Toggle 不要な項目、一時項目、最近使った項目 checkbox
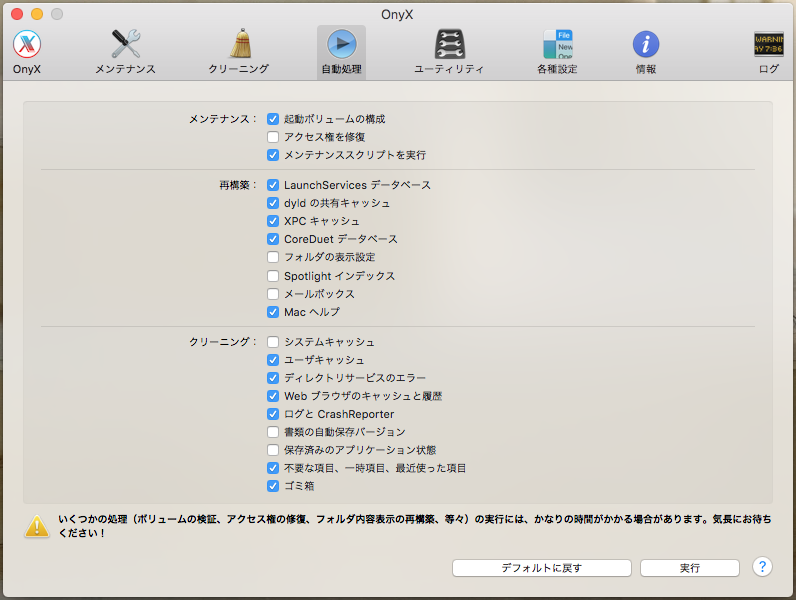 pos(273,468)
